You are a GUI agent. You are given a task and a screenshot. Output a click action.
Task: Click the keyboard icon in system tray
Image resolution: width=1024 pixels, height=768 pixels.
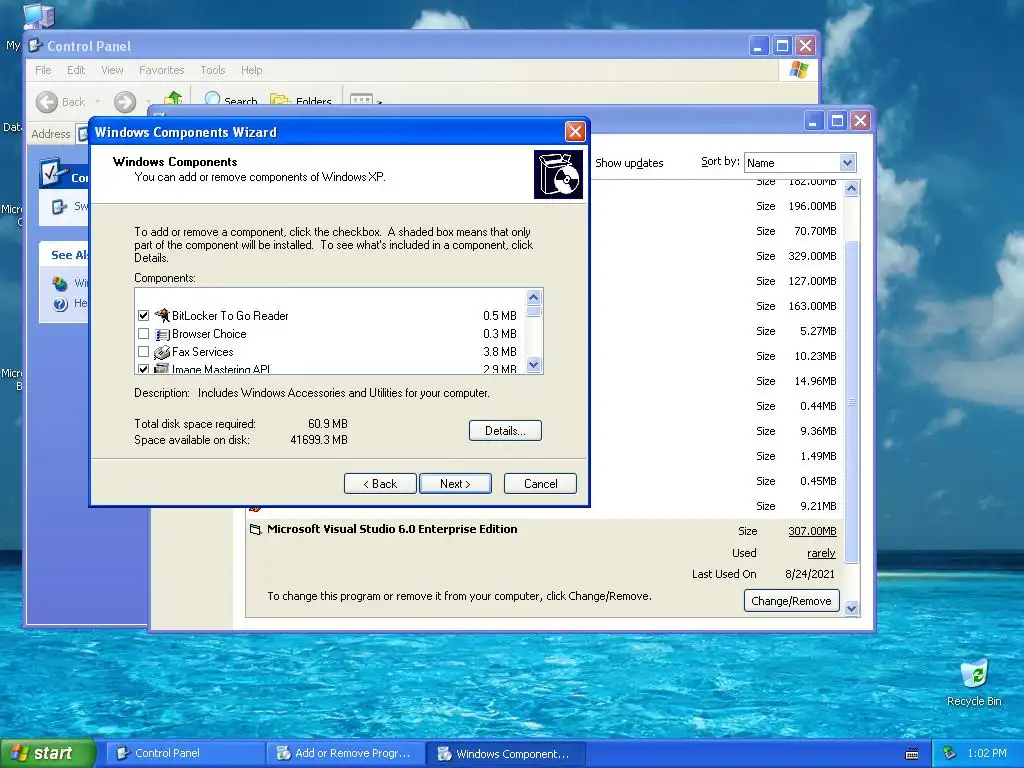click(912, 754)
